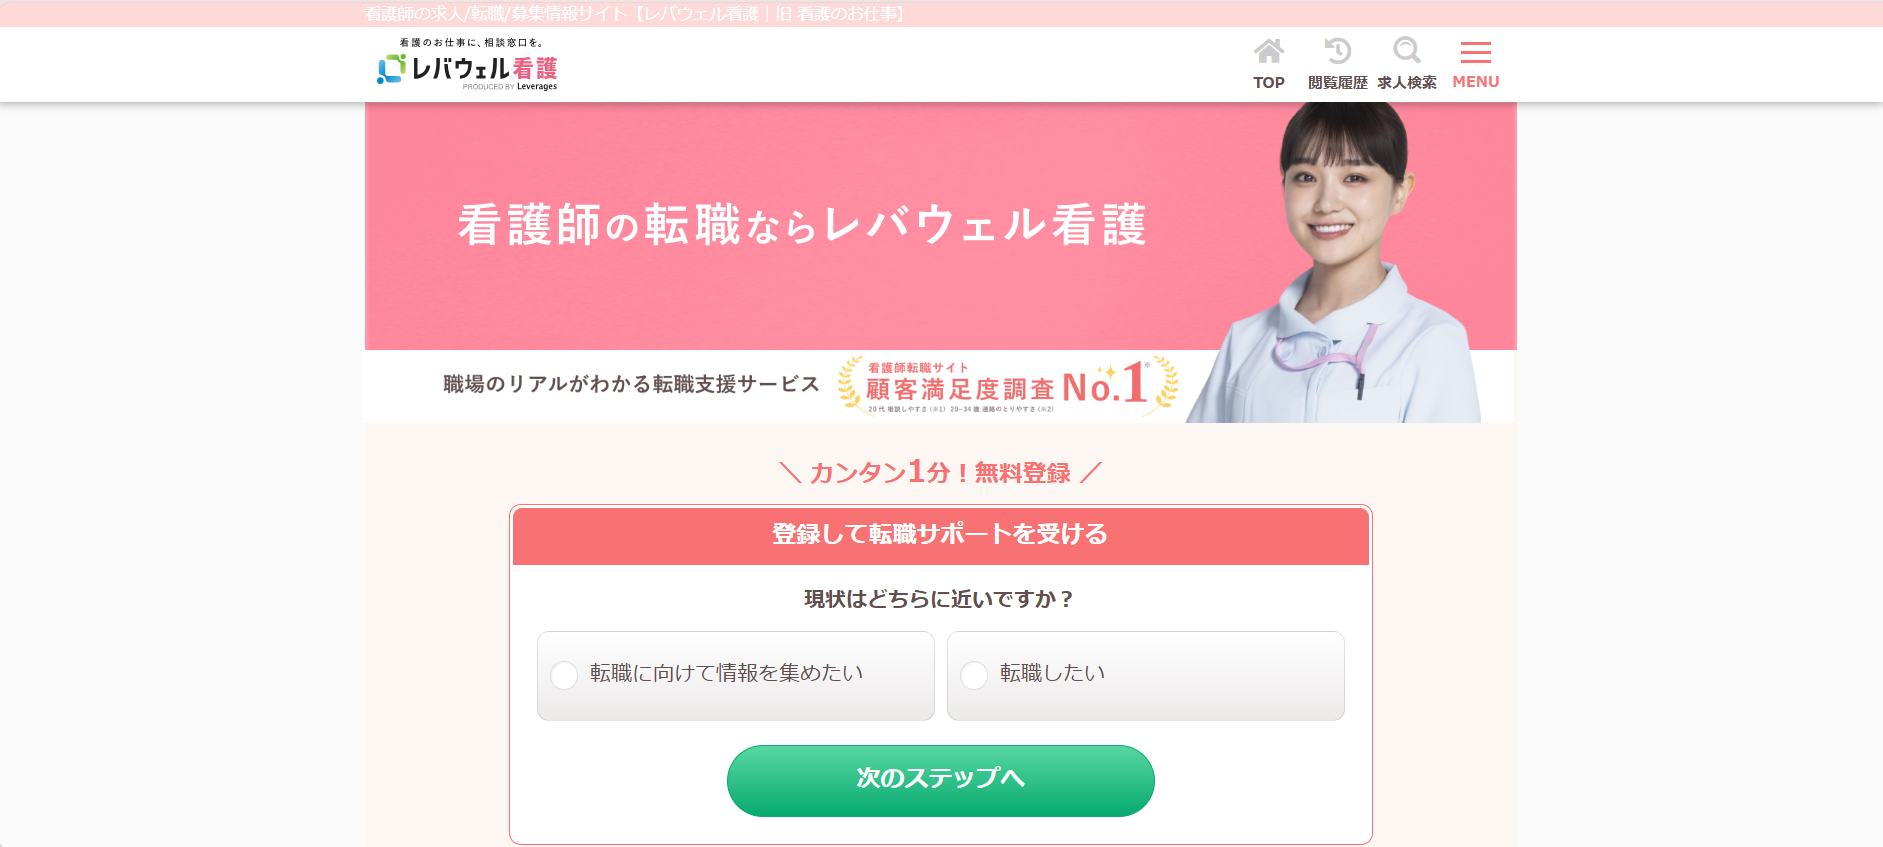Open 求人検索 magnifier icon
Screen dimensions: 1883x847
[1407, 51]
